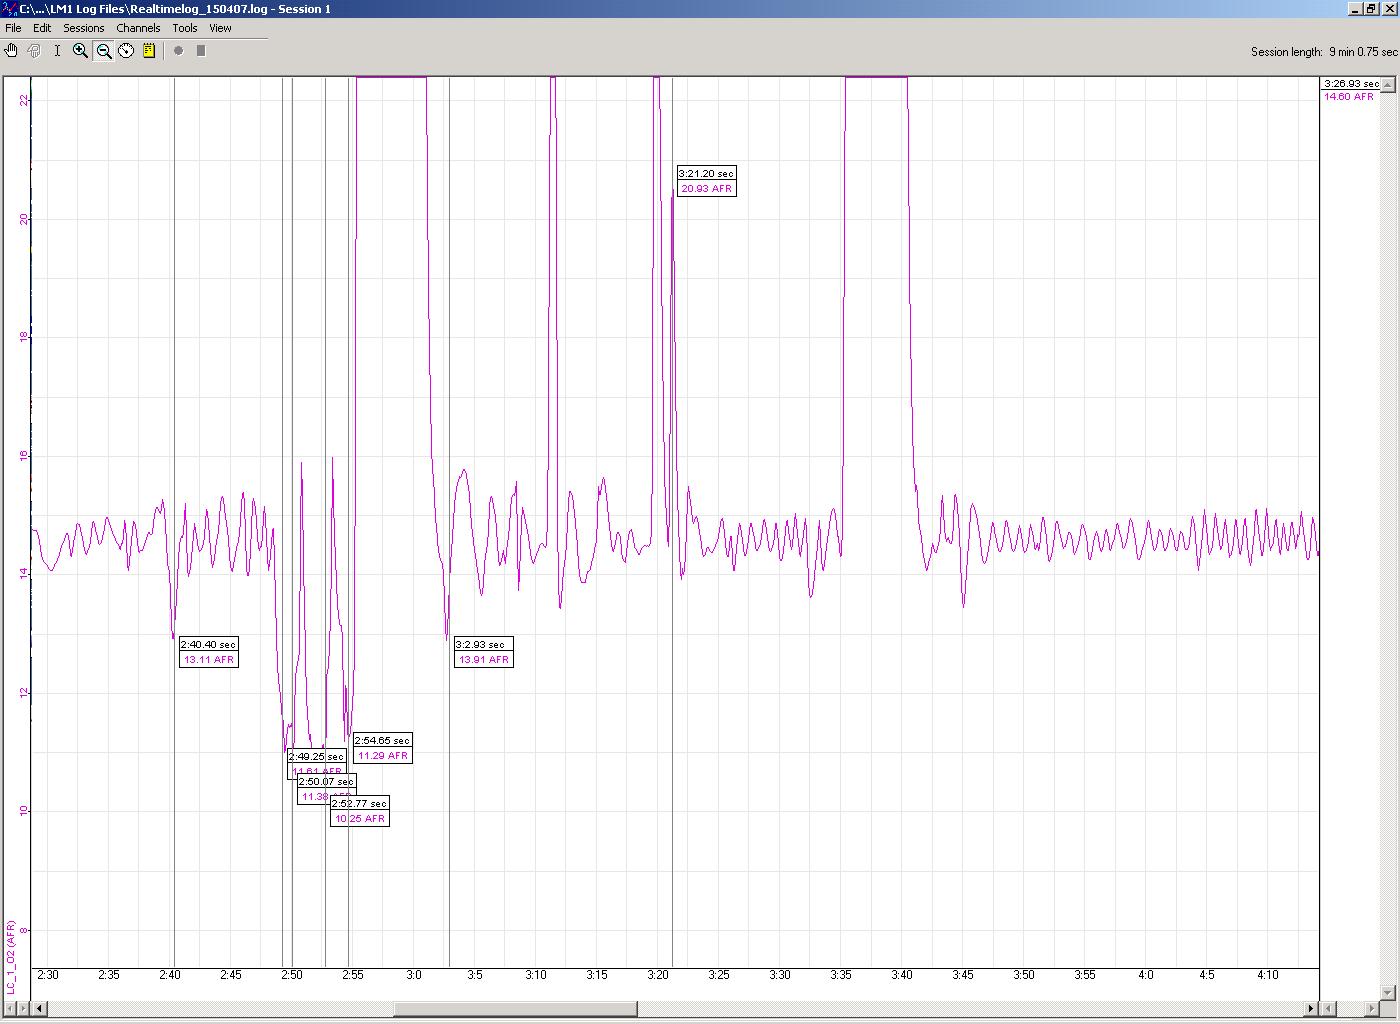Restore the window with the restore button

tap(1371, 9)
